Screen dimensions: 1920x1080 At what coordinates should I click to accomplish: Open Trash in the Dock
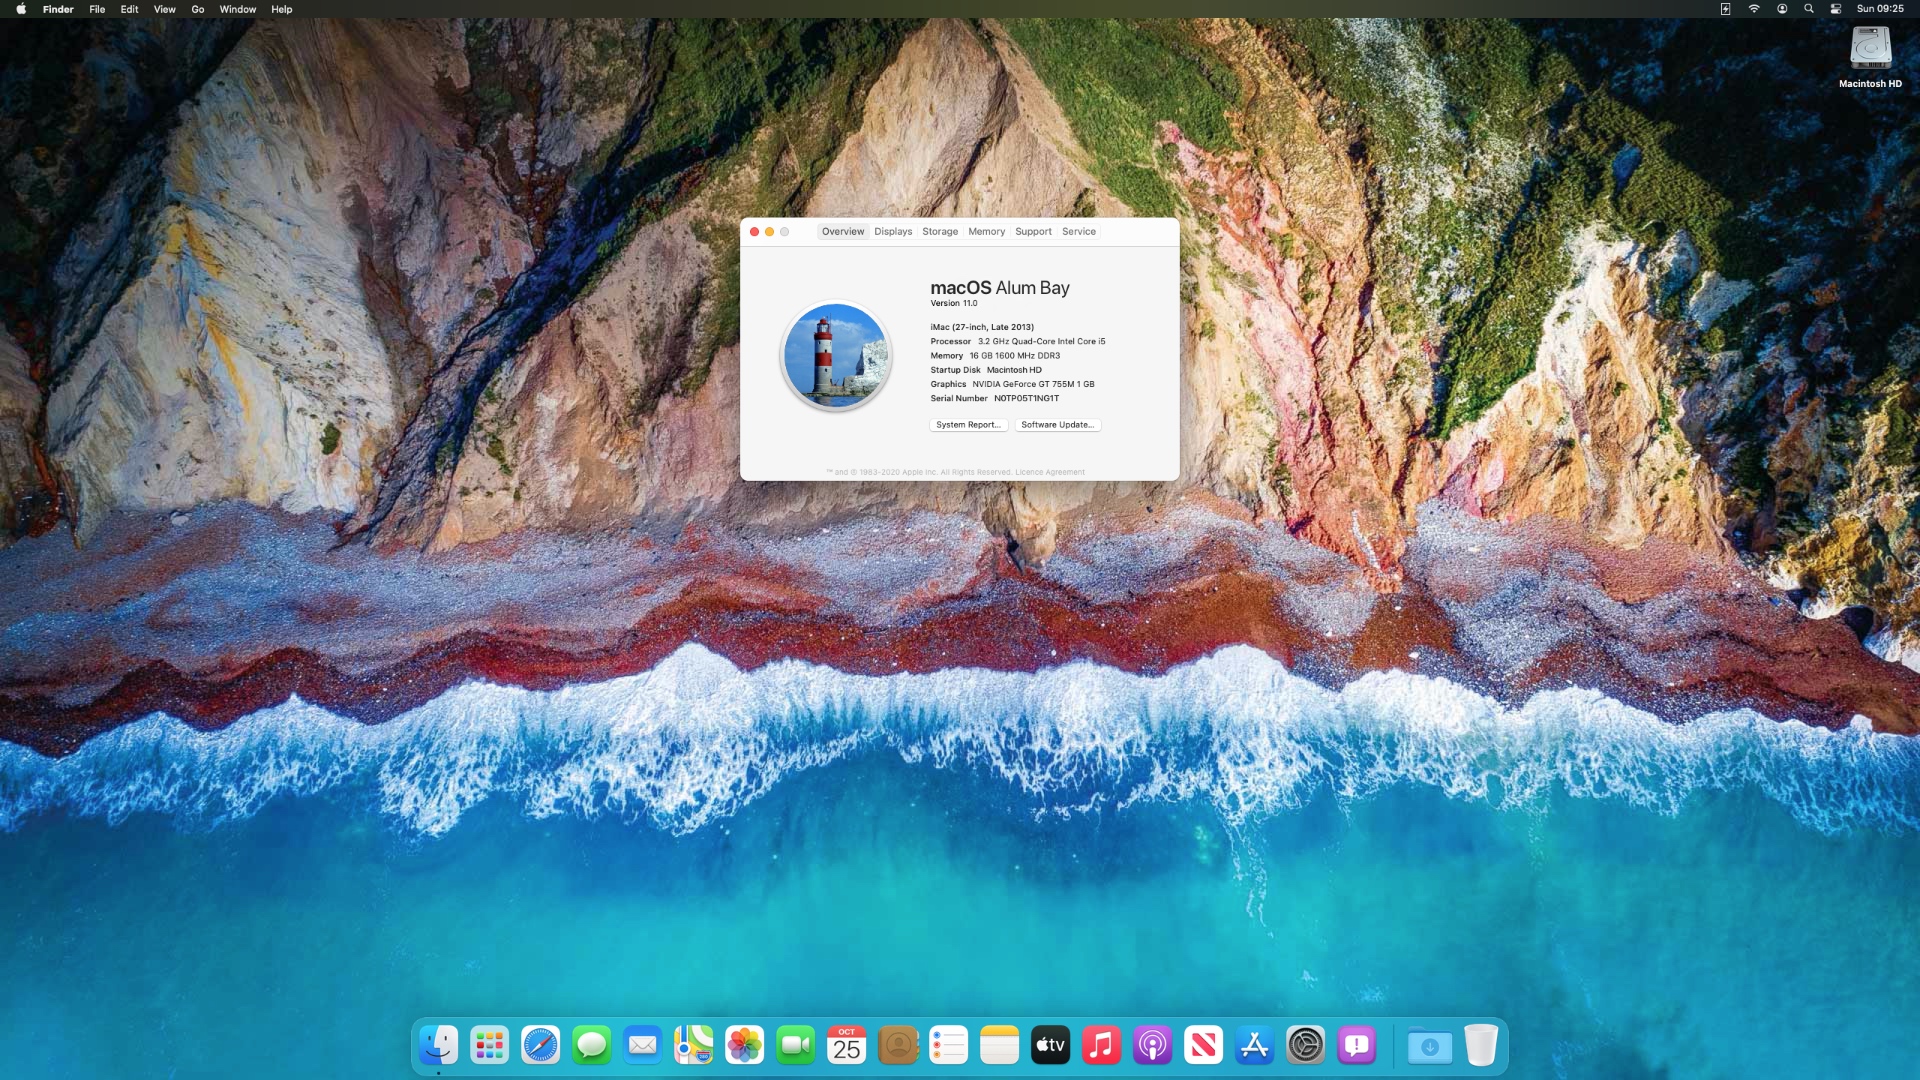pyautogui.click(x=1481, y=1046)
